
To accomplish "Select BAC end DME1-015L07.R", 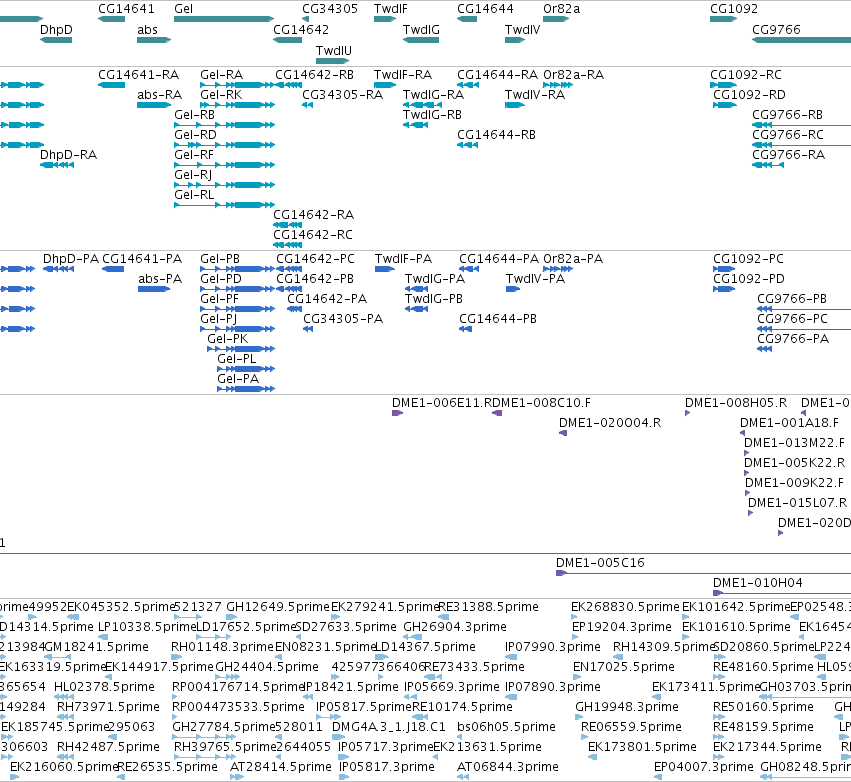I will [x=797, y=503].
